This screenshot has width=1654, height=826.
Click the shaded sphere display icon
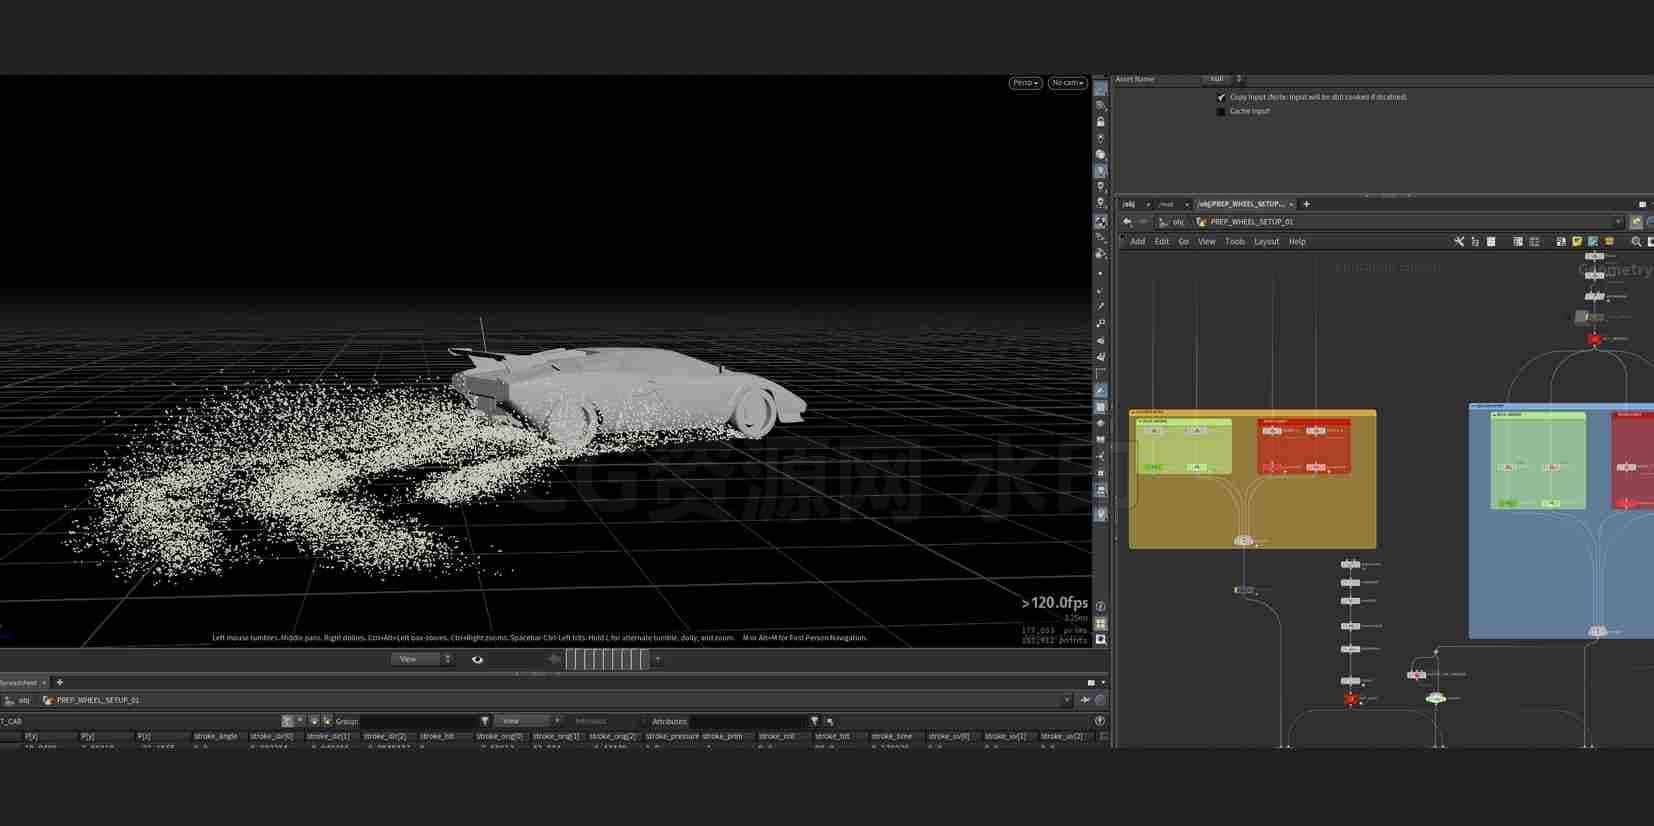tap(1100, 155)
